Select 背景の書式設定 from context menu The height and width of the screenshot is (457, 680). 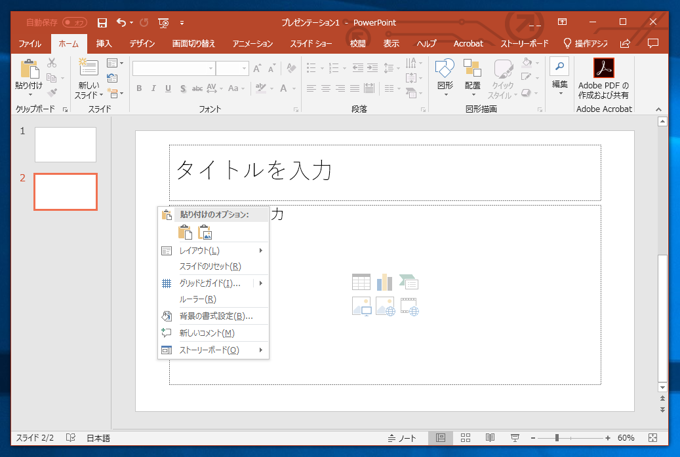(215, 316)
